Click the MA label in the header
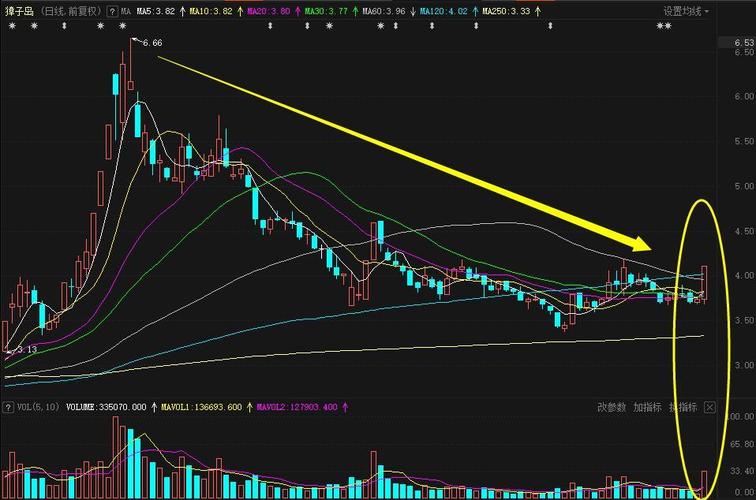The width and height of the screenshot is (756, 500). pyautogui.click(x=124, y=11)
